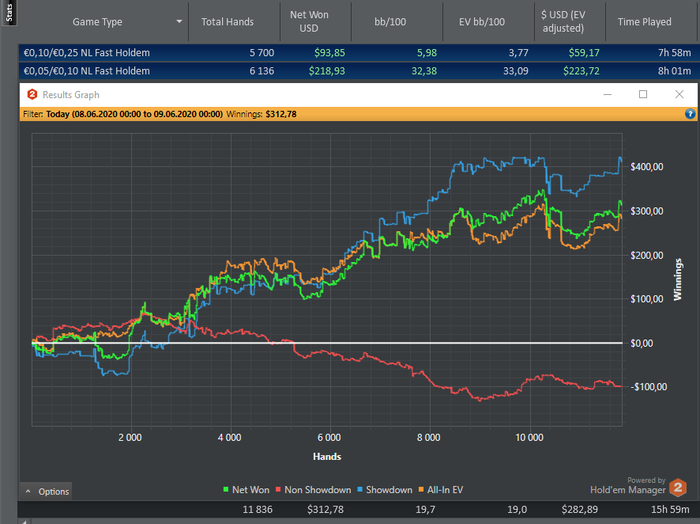Image resolution: width=700 pixels, height=524 pixels.
Task: Click the Hands x-axis title
Action: (x=327, y=457)
